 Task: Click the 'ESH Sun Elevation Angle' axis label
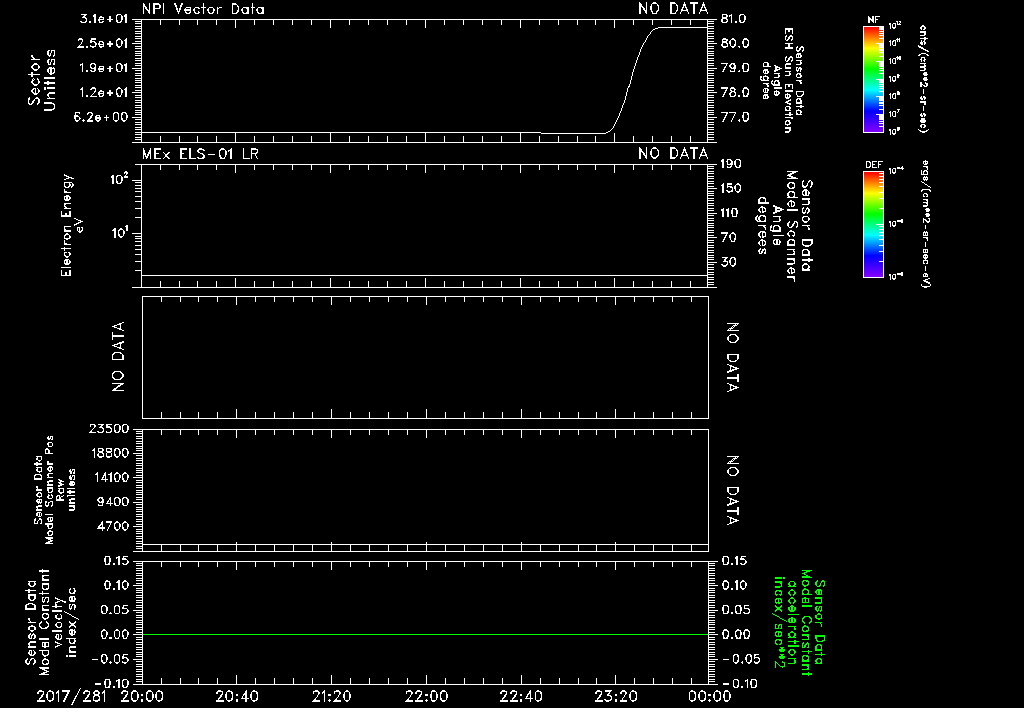pyautogui.click(x=782, y=80)
